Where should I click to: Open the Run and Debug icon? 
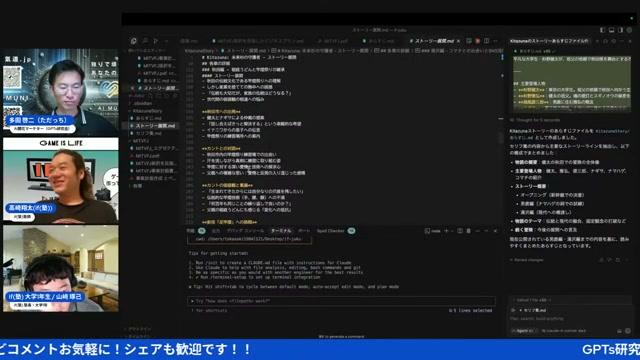156,41
